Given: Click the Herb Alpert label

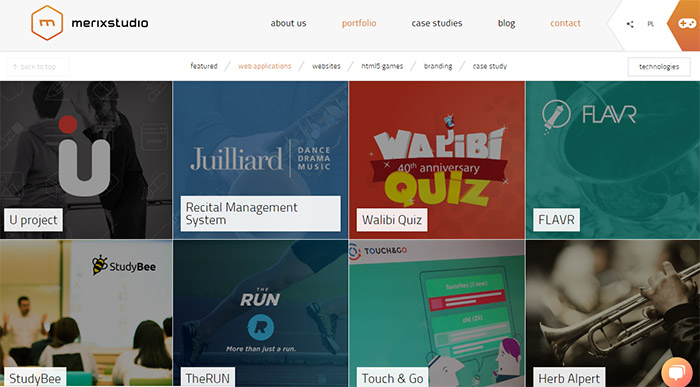Looking at the screenshot, I should click(569, 378).
